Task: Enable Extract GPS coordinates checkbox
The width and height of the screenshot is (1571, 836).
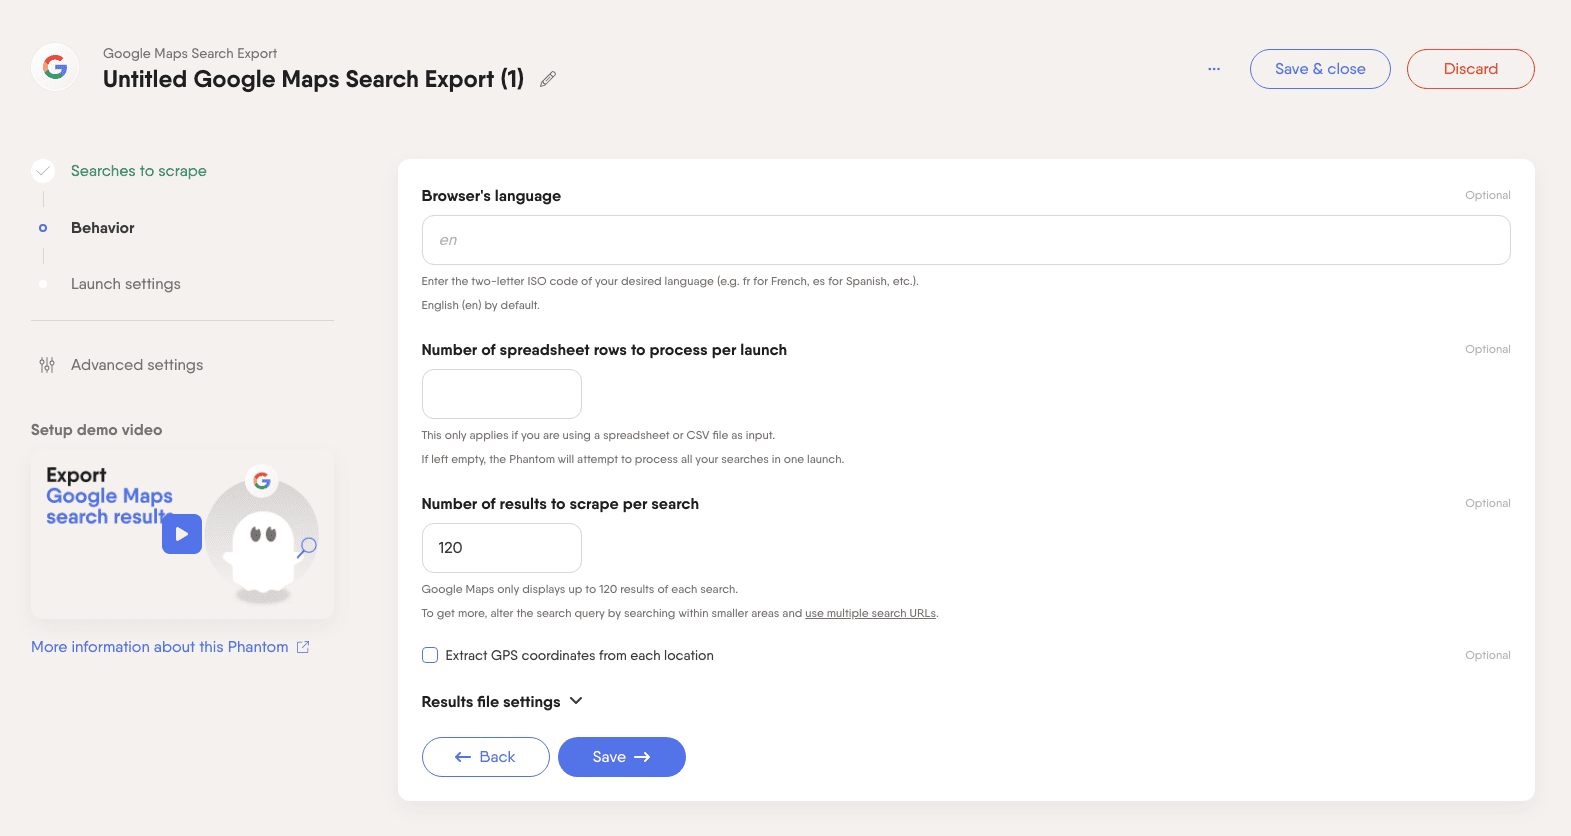Action: (x=430, y=655)
